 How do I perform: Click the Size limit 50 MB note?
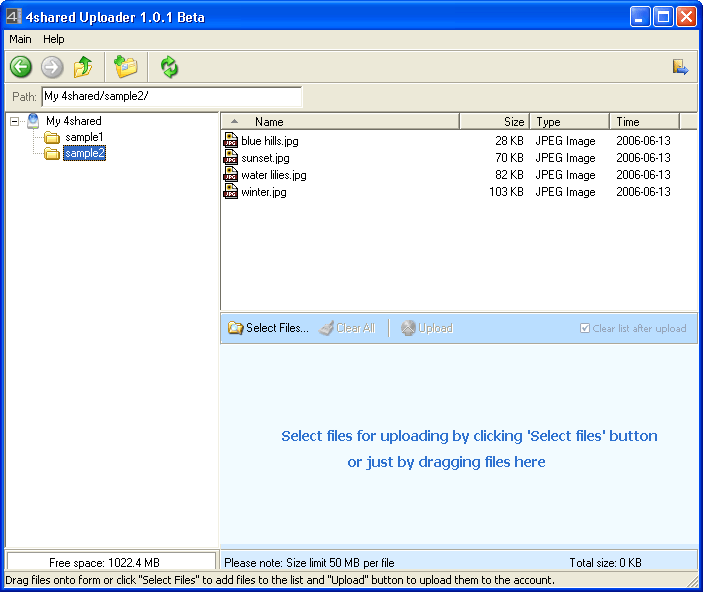[309, 562]
